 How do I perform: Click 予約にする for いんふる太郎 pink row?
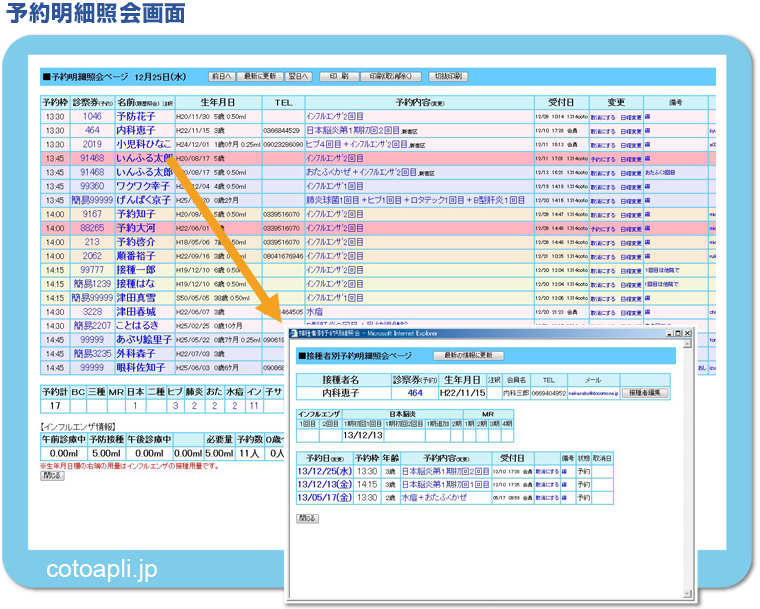(x=603, y=159)
